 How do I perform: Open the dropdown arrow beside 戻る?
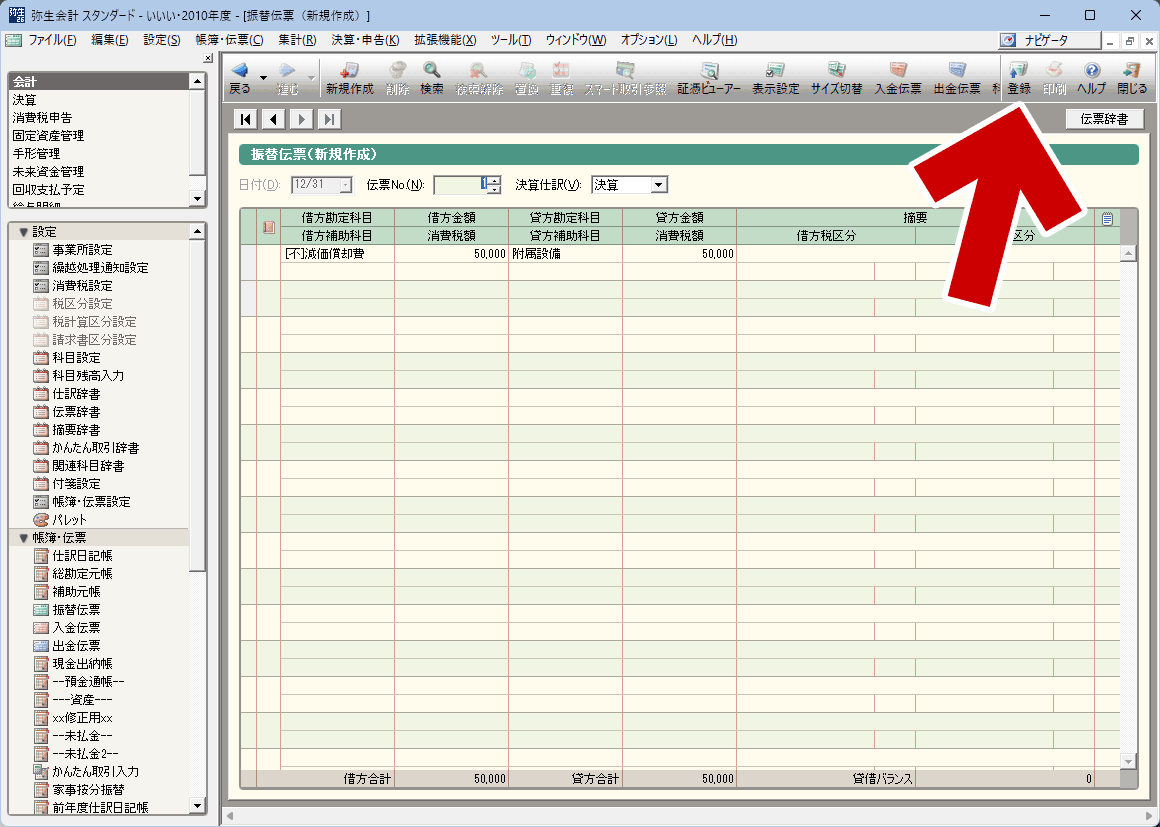(263, 77)
